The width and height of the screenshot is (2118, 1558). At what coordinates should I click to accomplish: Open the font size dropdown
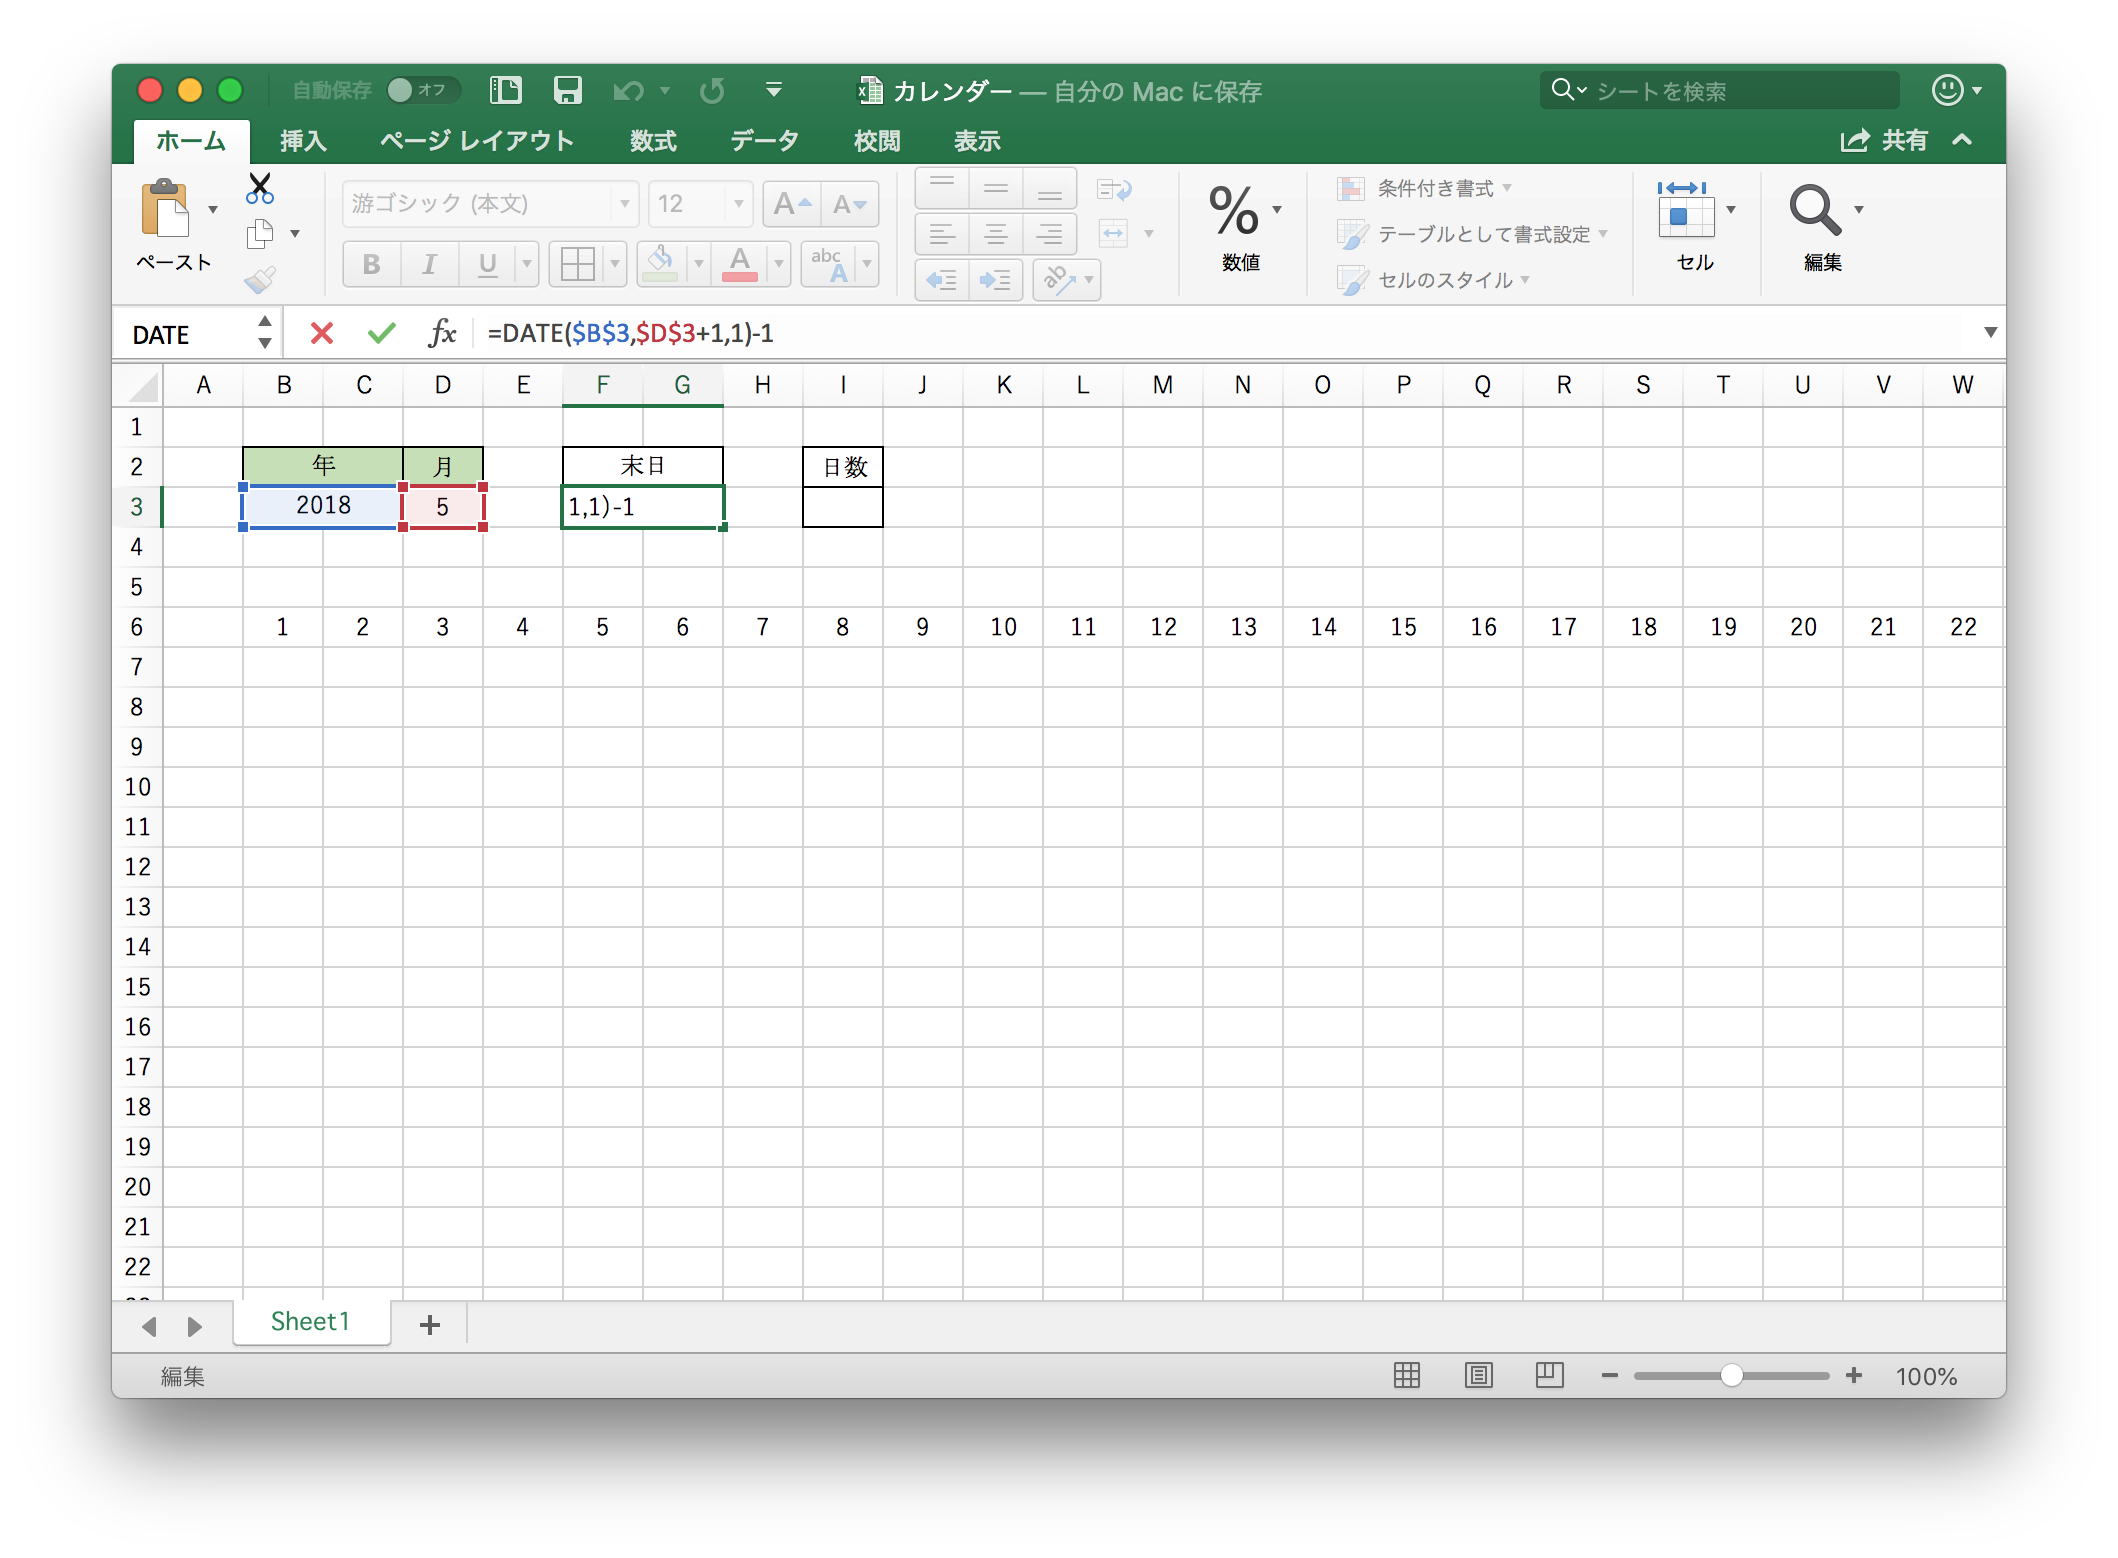click(739, 204)
